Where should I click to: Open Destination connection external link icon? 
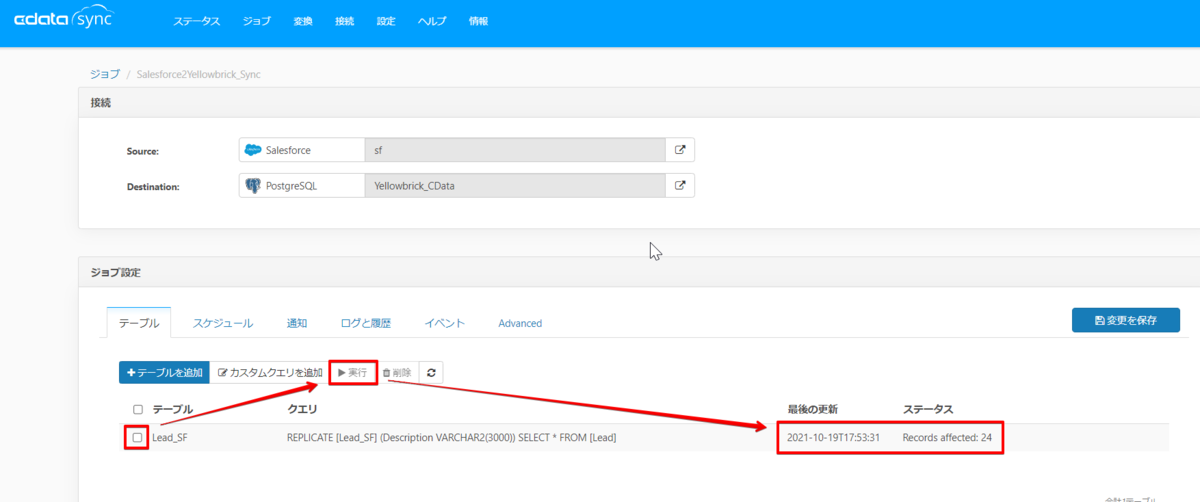point(680,185)
